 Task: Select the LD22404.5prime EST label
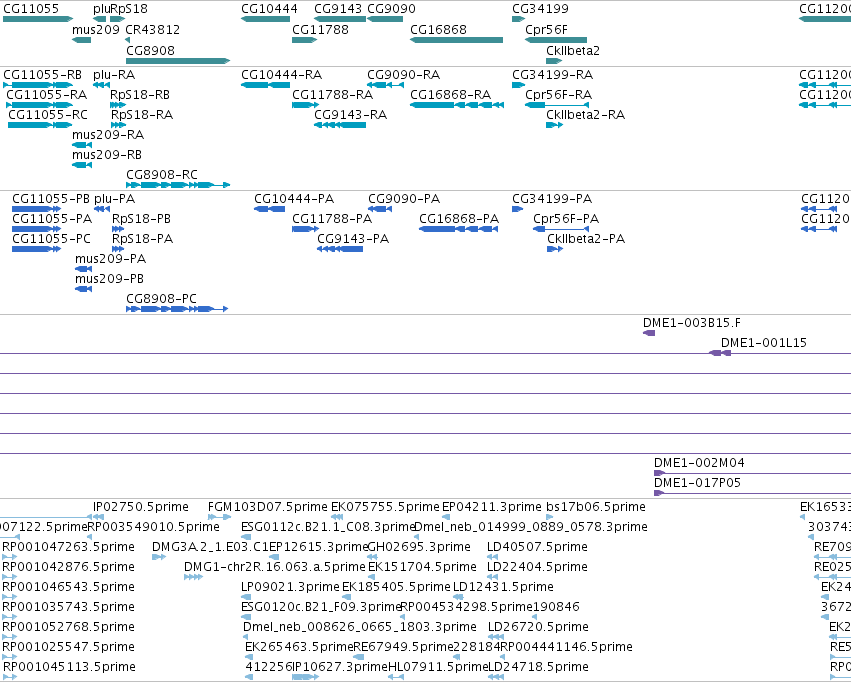[537, 567]
